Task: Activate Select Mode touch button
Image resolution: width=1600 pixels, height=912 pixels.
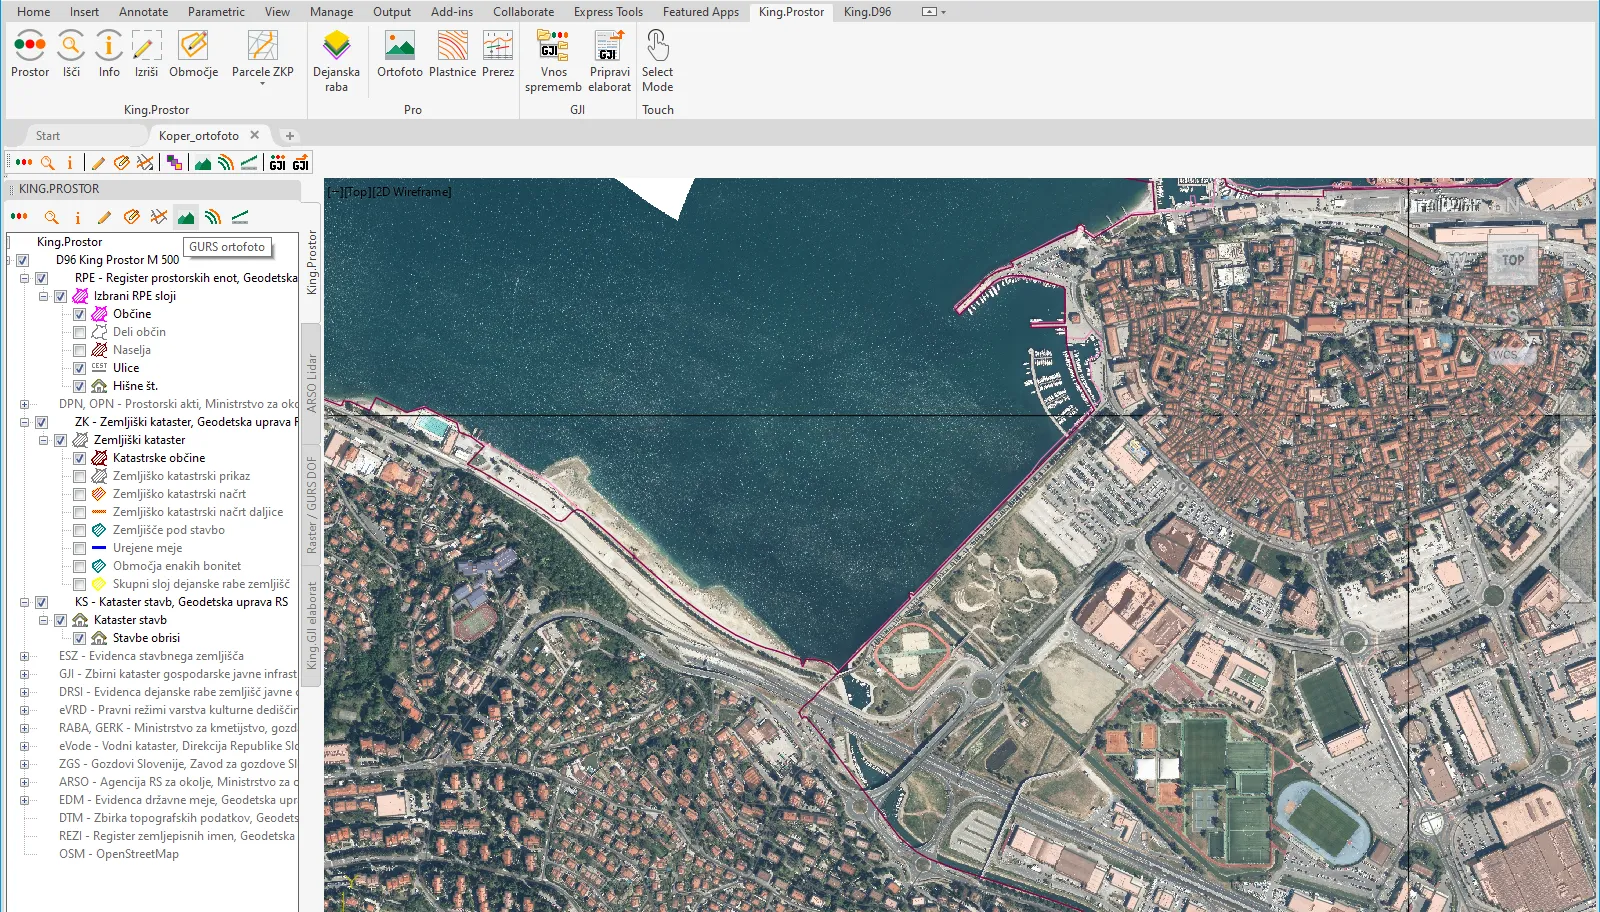Action: 657,46
